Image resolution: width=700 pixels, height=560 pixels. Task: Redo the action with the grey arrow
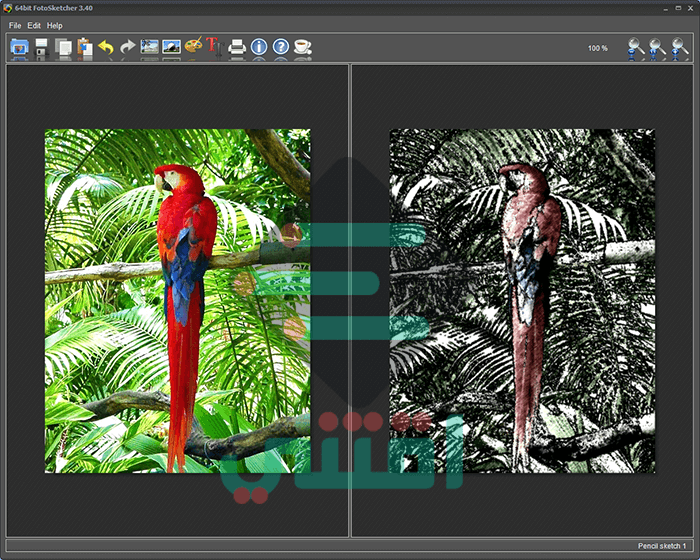coord(128,47)
